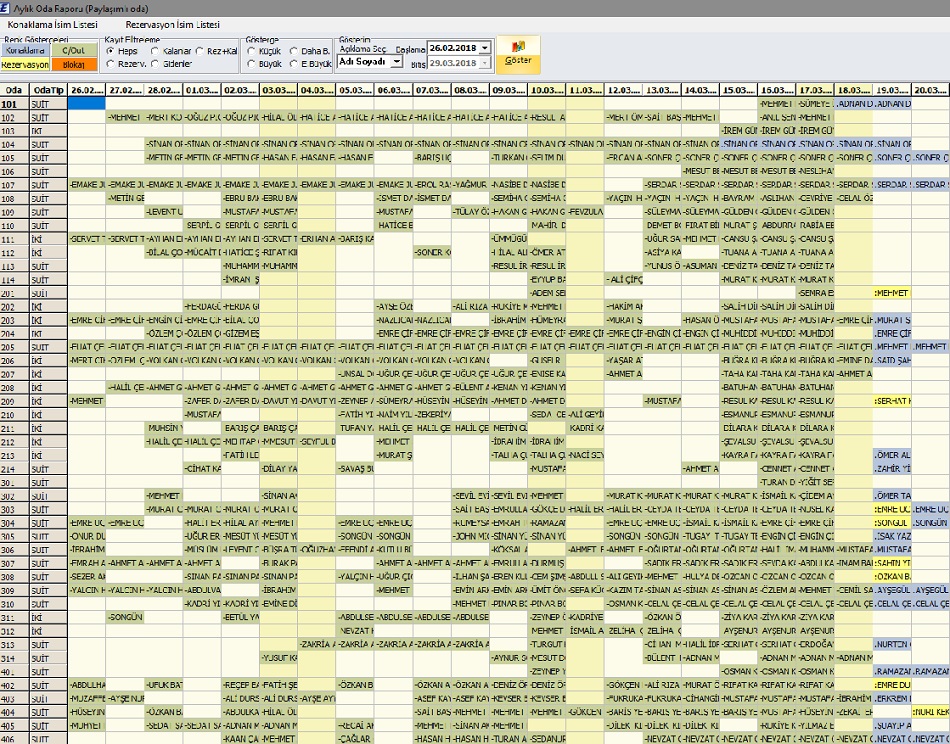Viewport: 950px width, 744px height.
Task: Open Konaklama İsim Listesi menu
Action: [52, 25]
